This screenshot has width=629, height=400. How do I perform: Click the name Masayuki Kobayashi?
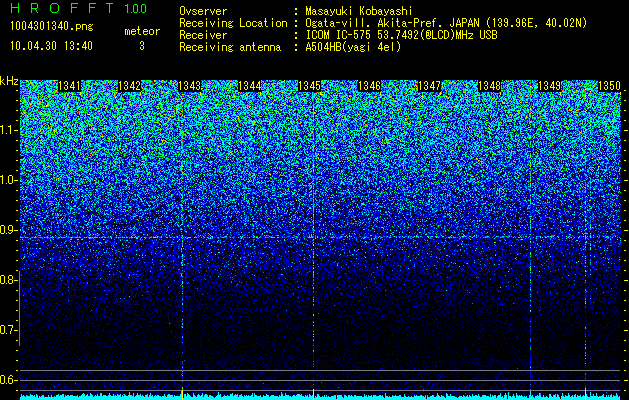(359, 11)
